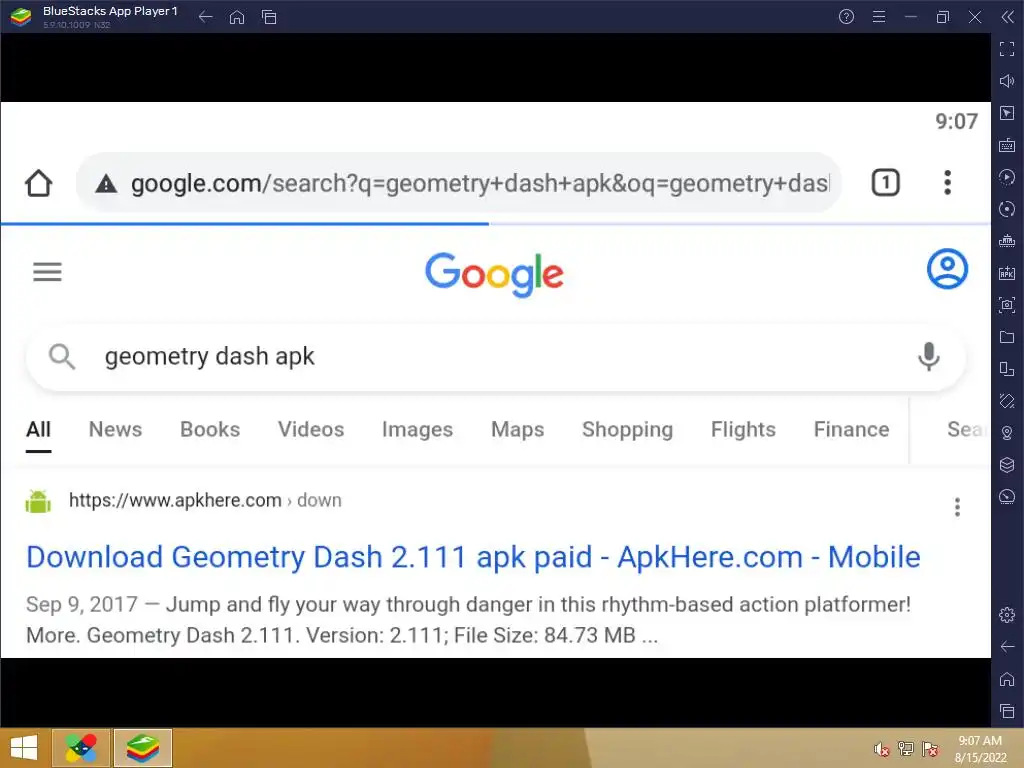Click the BlueStacks back arrow in title bar
The height and width of the screenshot is (768, 1024).
[x=205, y=17]
